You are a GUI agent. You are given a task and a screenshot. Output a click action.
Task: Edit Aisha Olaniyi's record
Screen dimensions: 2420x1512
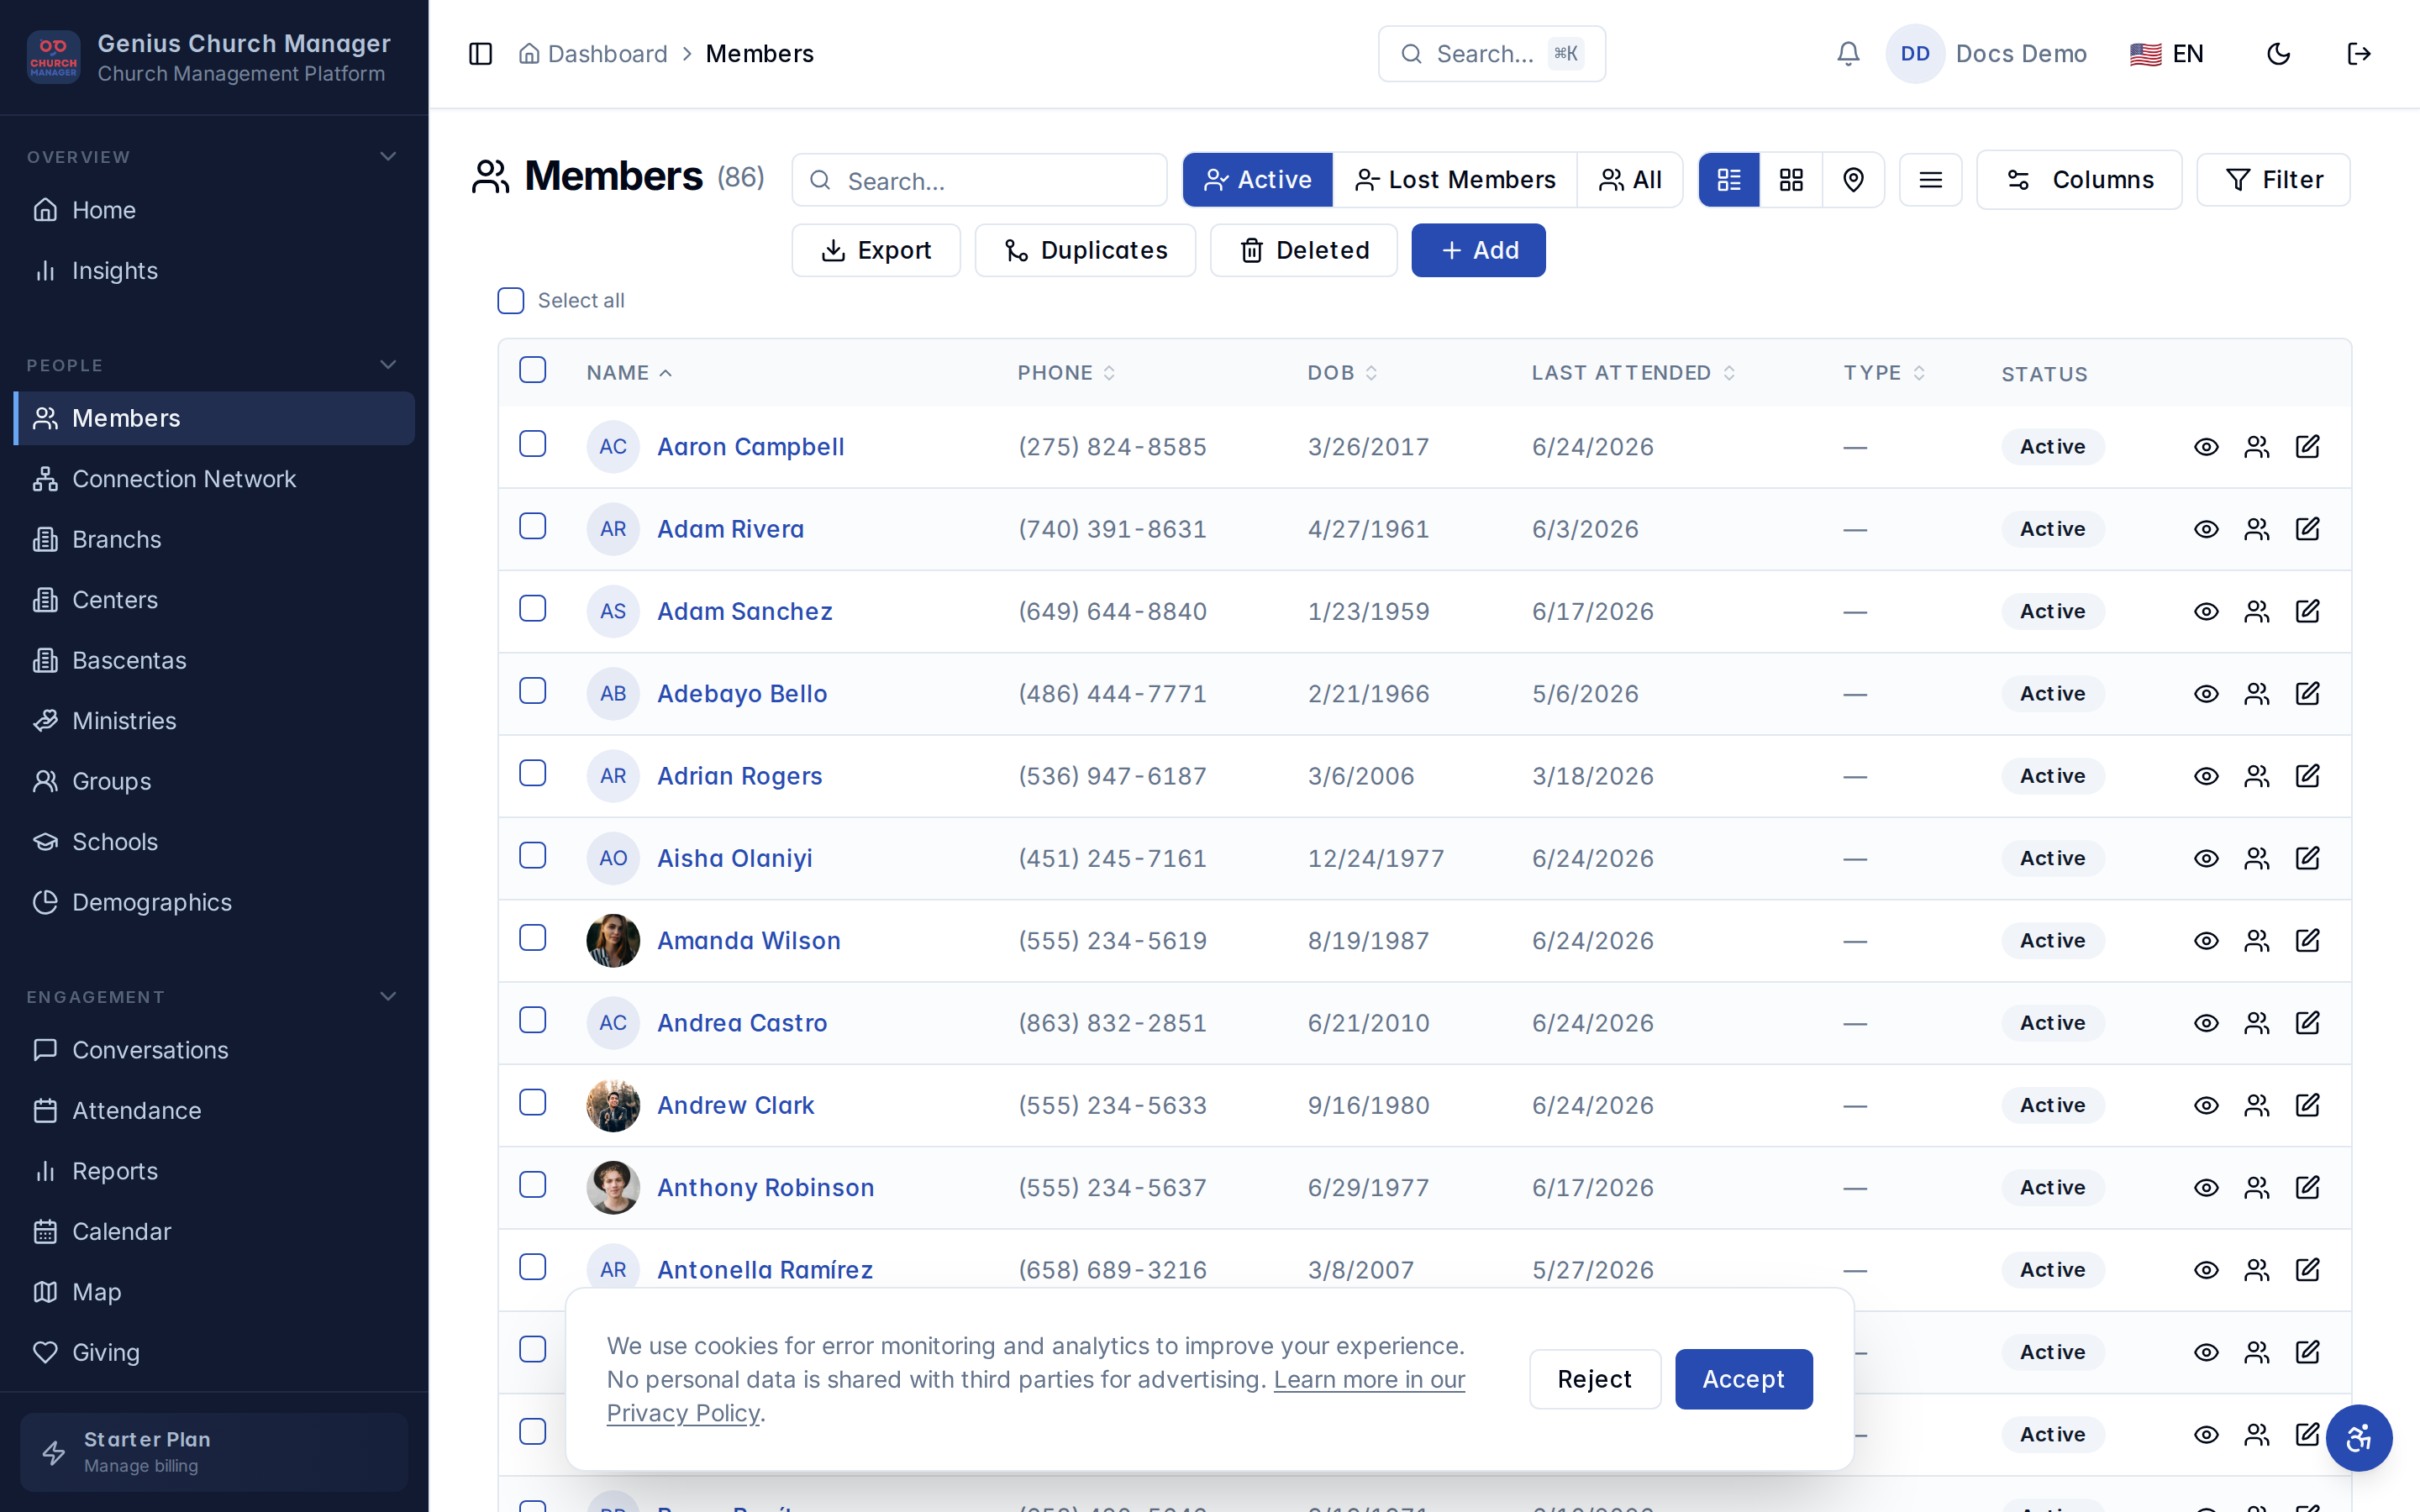tap(2307, 858)
